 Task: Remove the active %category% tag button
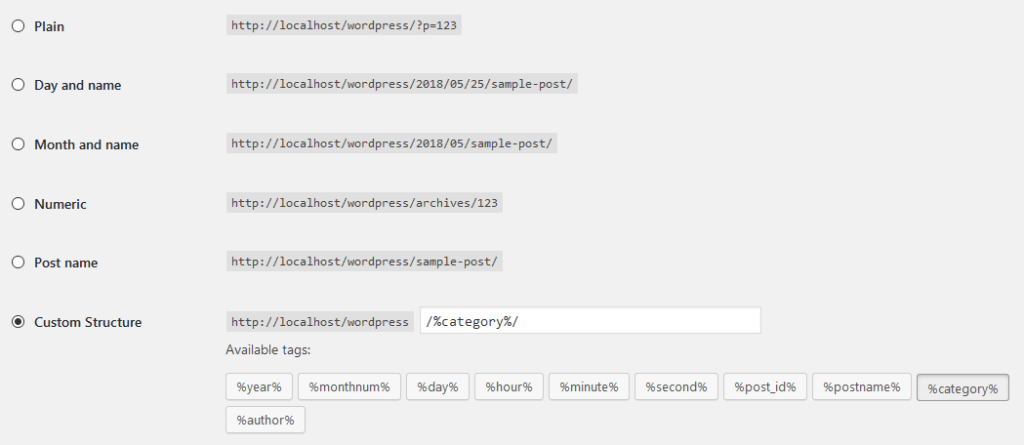[963, 388]
